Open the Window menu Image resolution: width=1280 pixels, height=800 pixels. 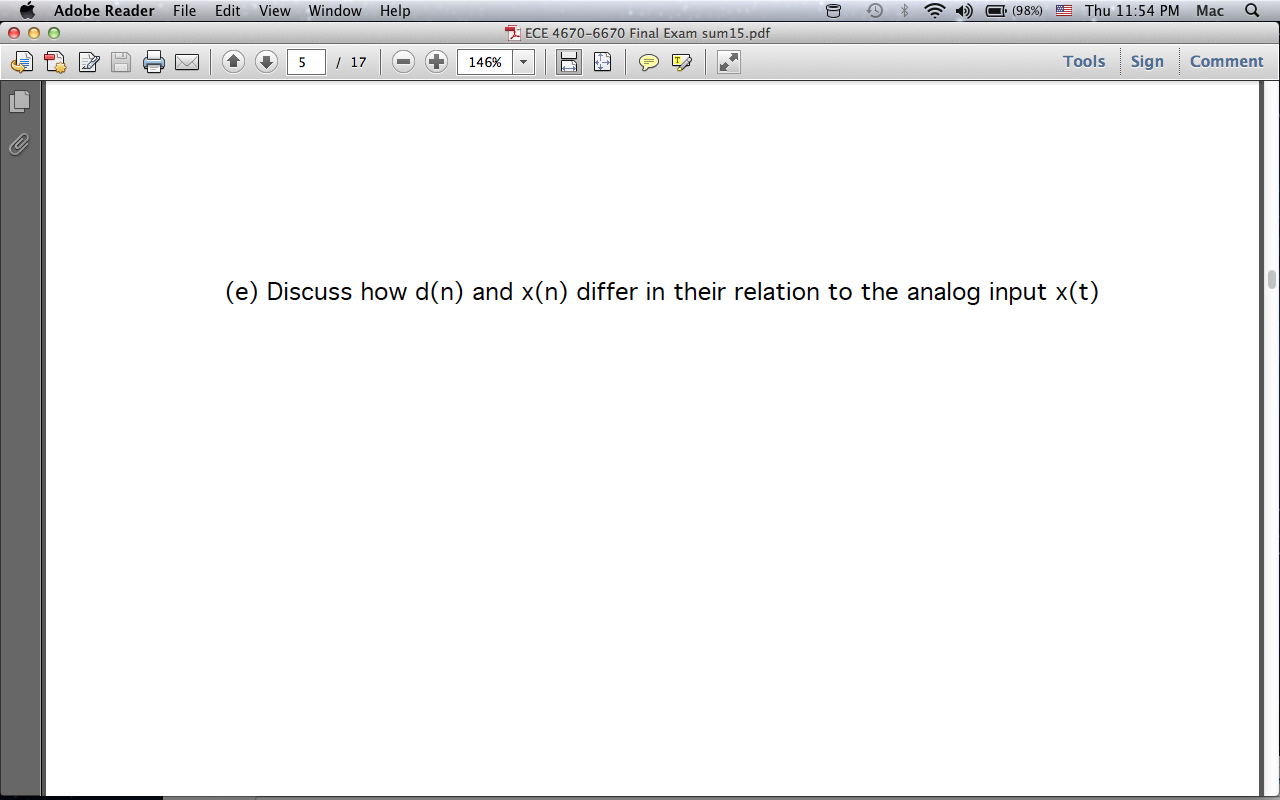tap(335, 11)
